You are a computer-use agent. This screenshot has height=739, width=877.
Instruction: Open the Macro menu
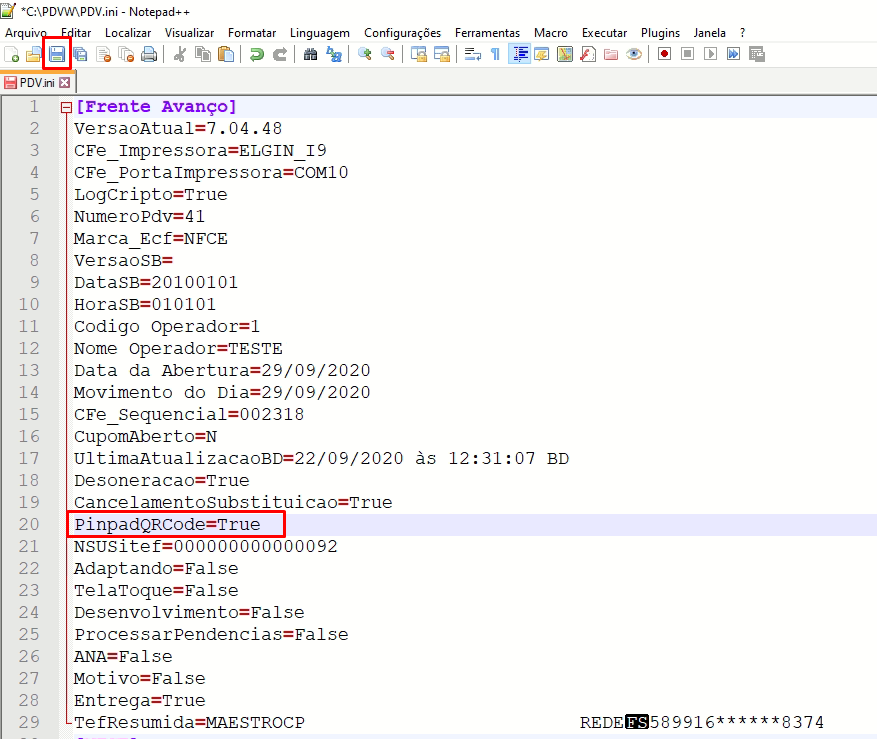coord(550,33)
